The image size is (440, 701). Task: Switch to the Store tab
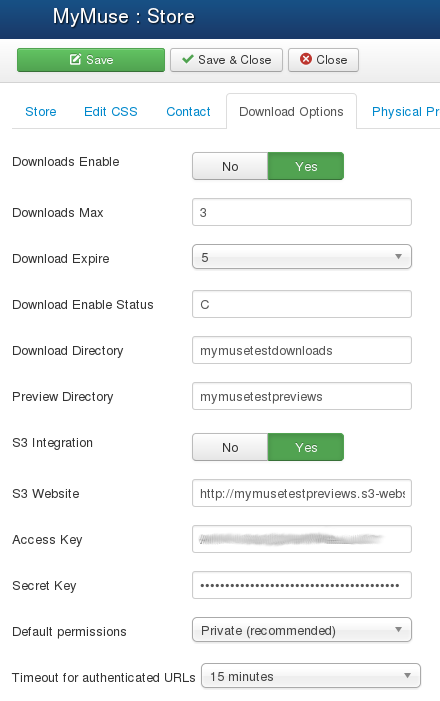pyautogui.click(x=41, y=112)
